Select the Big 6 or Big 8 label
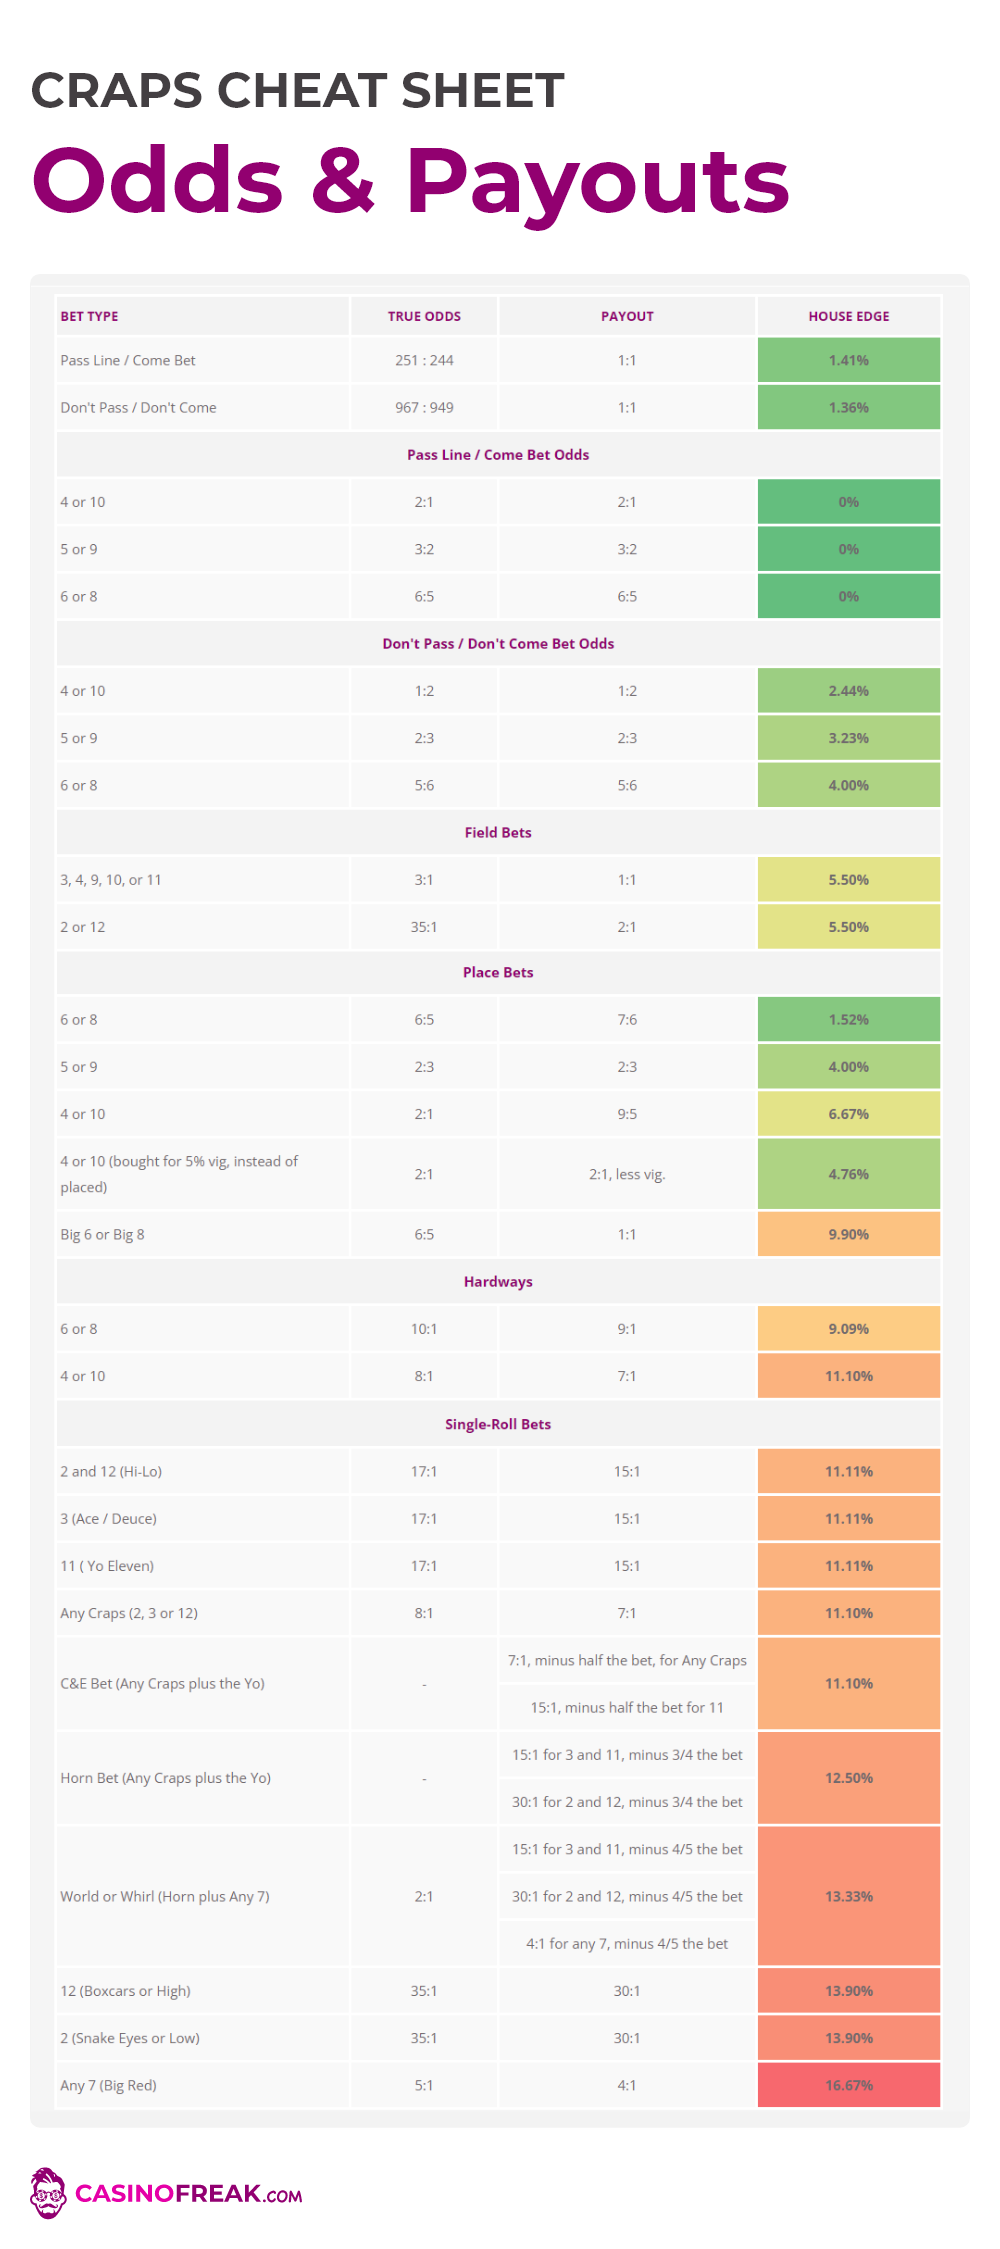This screenshot has height=2249, width=1000. point(102,1234)
